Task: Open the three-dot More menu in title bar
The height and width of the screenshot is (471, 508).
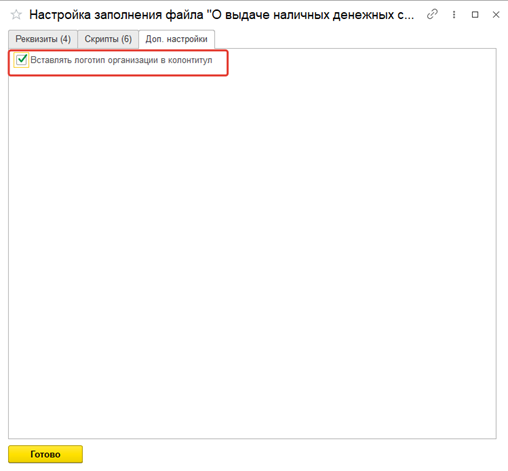Action: click(x=454, y=15)
